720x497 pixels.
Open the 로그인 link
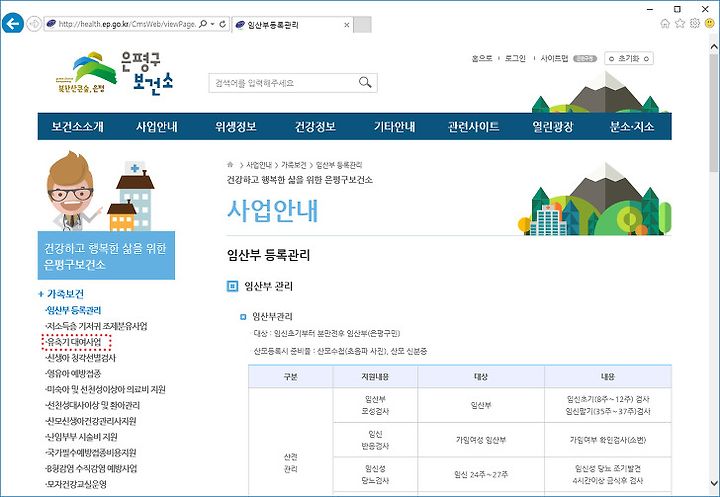click(x=515, y=58)
